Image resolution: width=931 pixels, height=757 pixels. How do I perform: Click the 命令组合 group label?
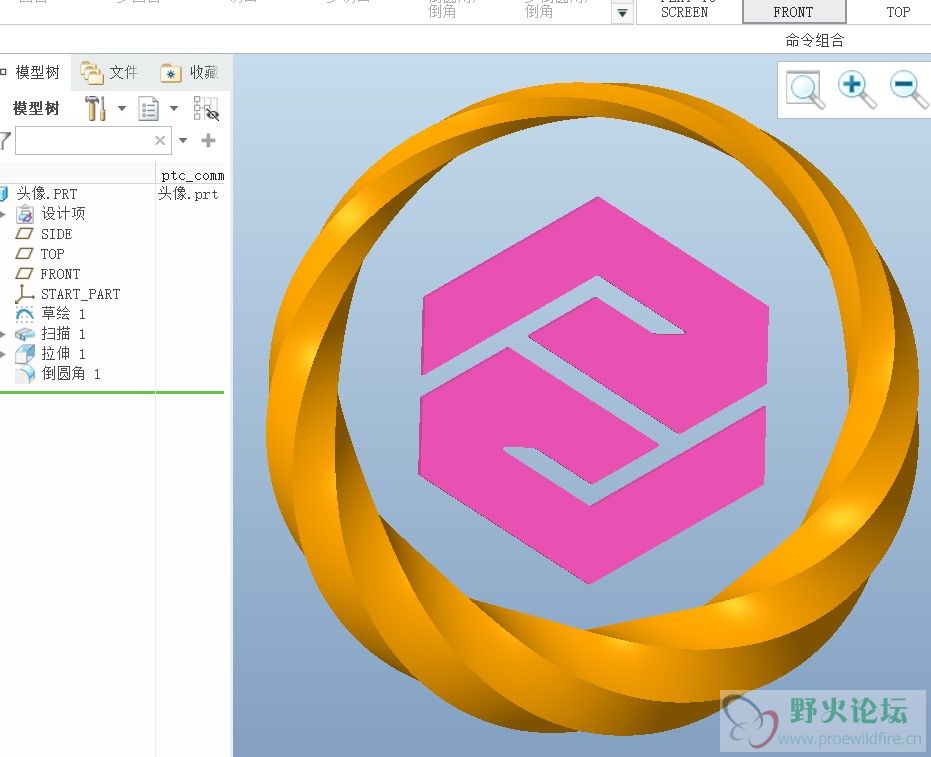click(x=815, y=40)
